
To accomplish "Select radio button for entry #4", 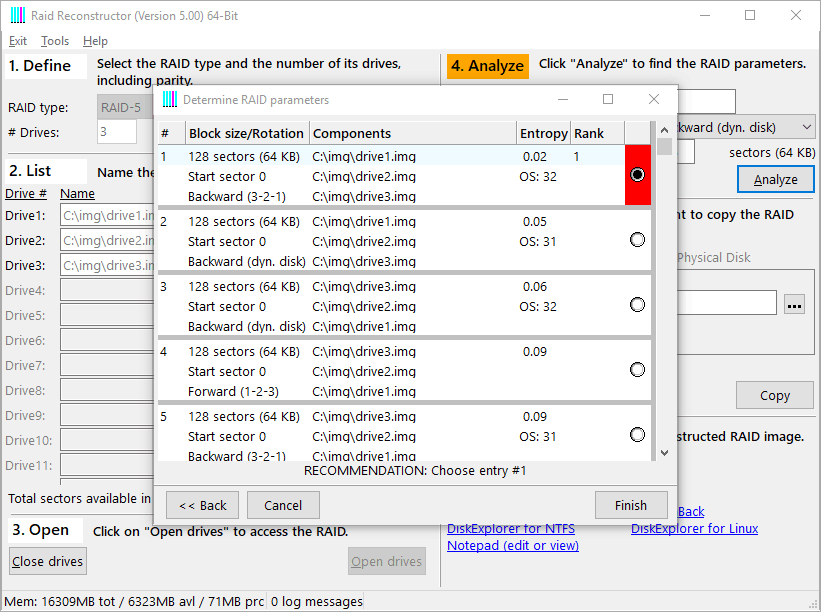I will pyautogui.click(x=638, y=370).
